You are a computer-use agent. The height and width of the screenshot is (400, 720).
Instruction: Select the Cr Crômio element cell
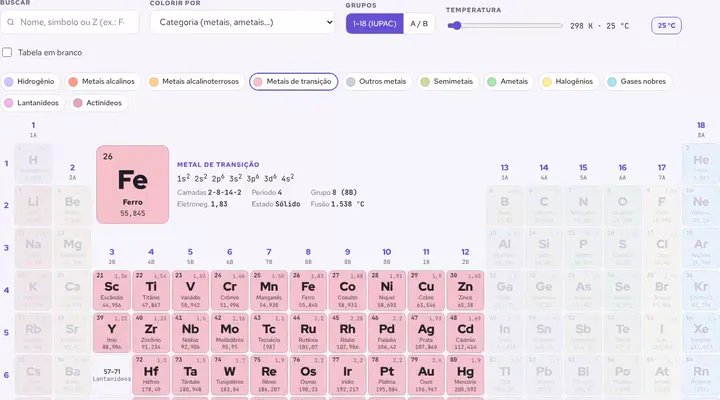(x=230, y=290)
